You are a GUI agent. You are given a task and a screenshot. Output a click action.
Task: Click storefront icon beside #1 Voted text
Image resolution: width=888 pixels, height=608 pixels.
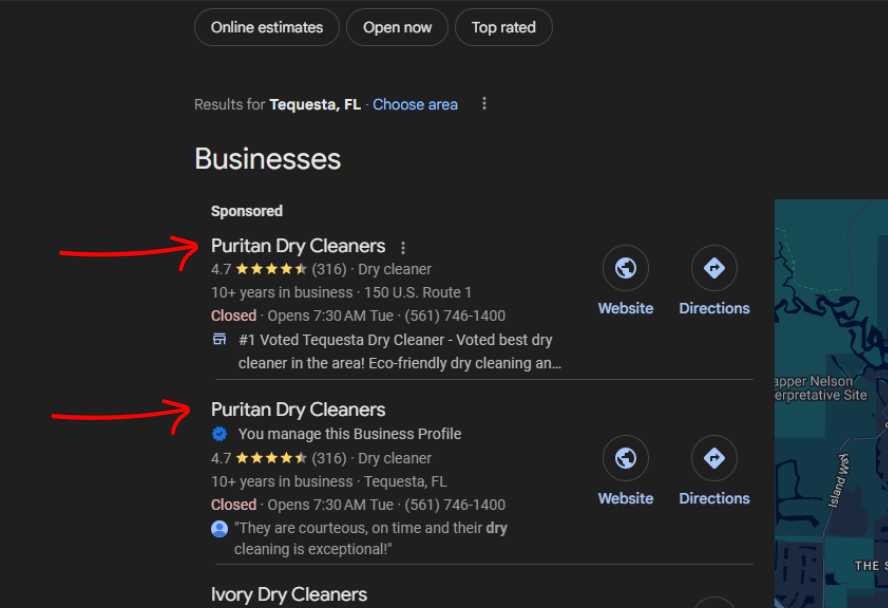click(x=220, y=340)
